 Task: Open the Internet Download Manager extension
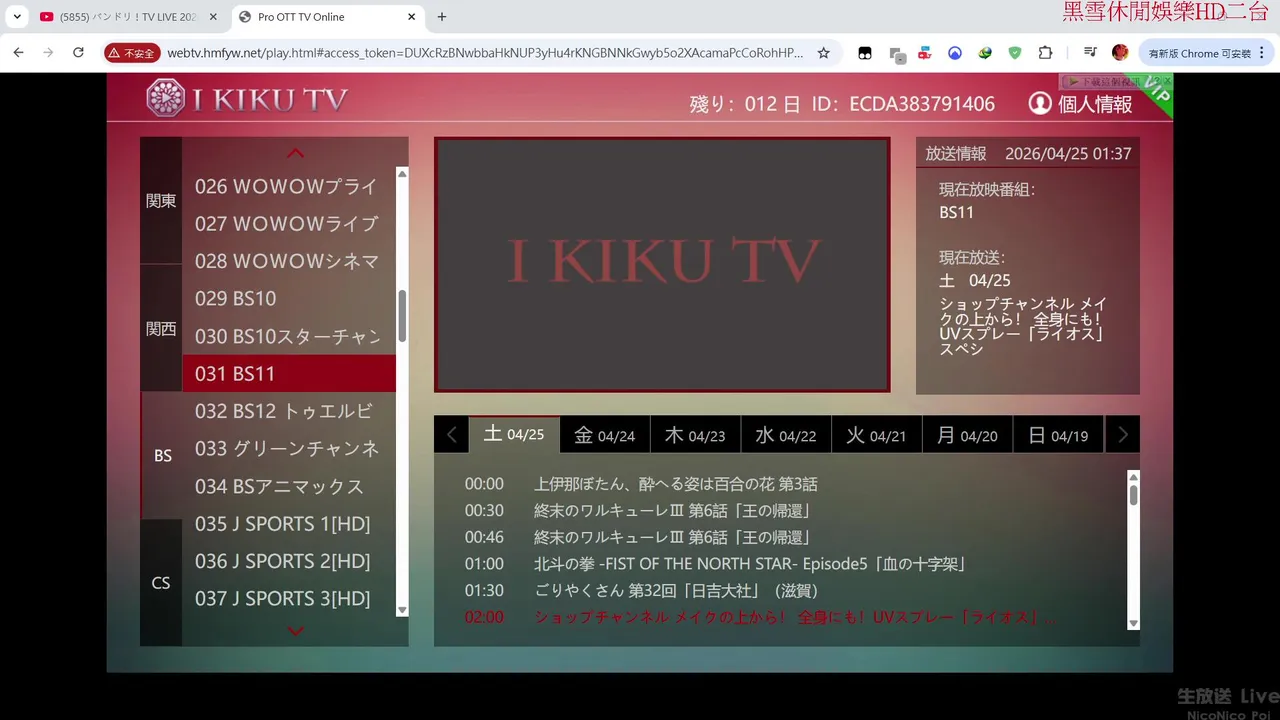coord(985,53)
